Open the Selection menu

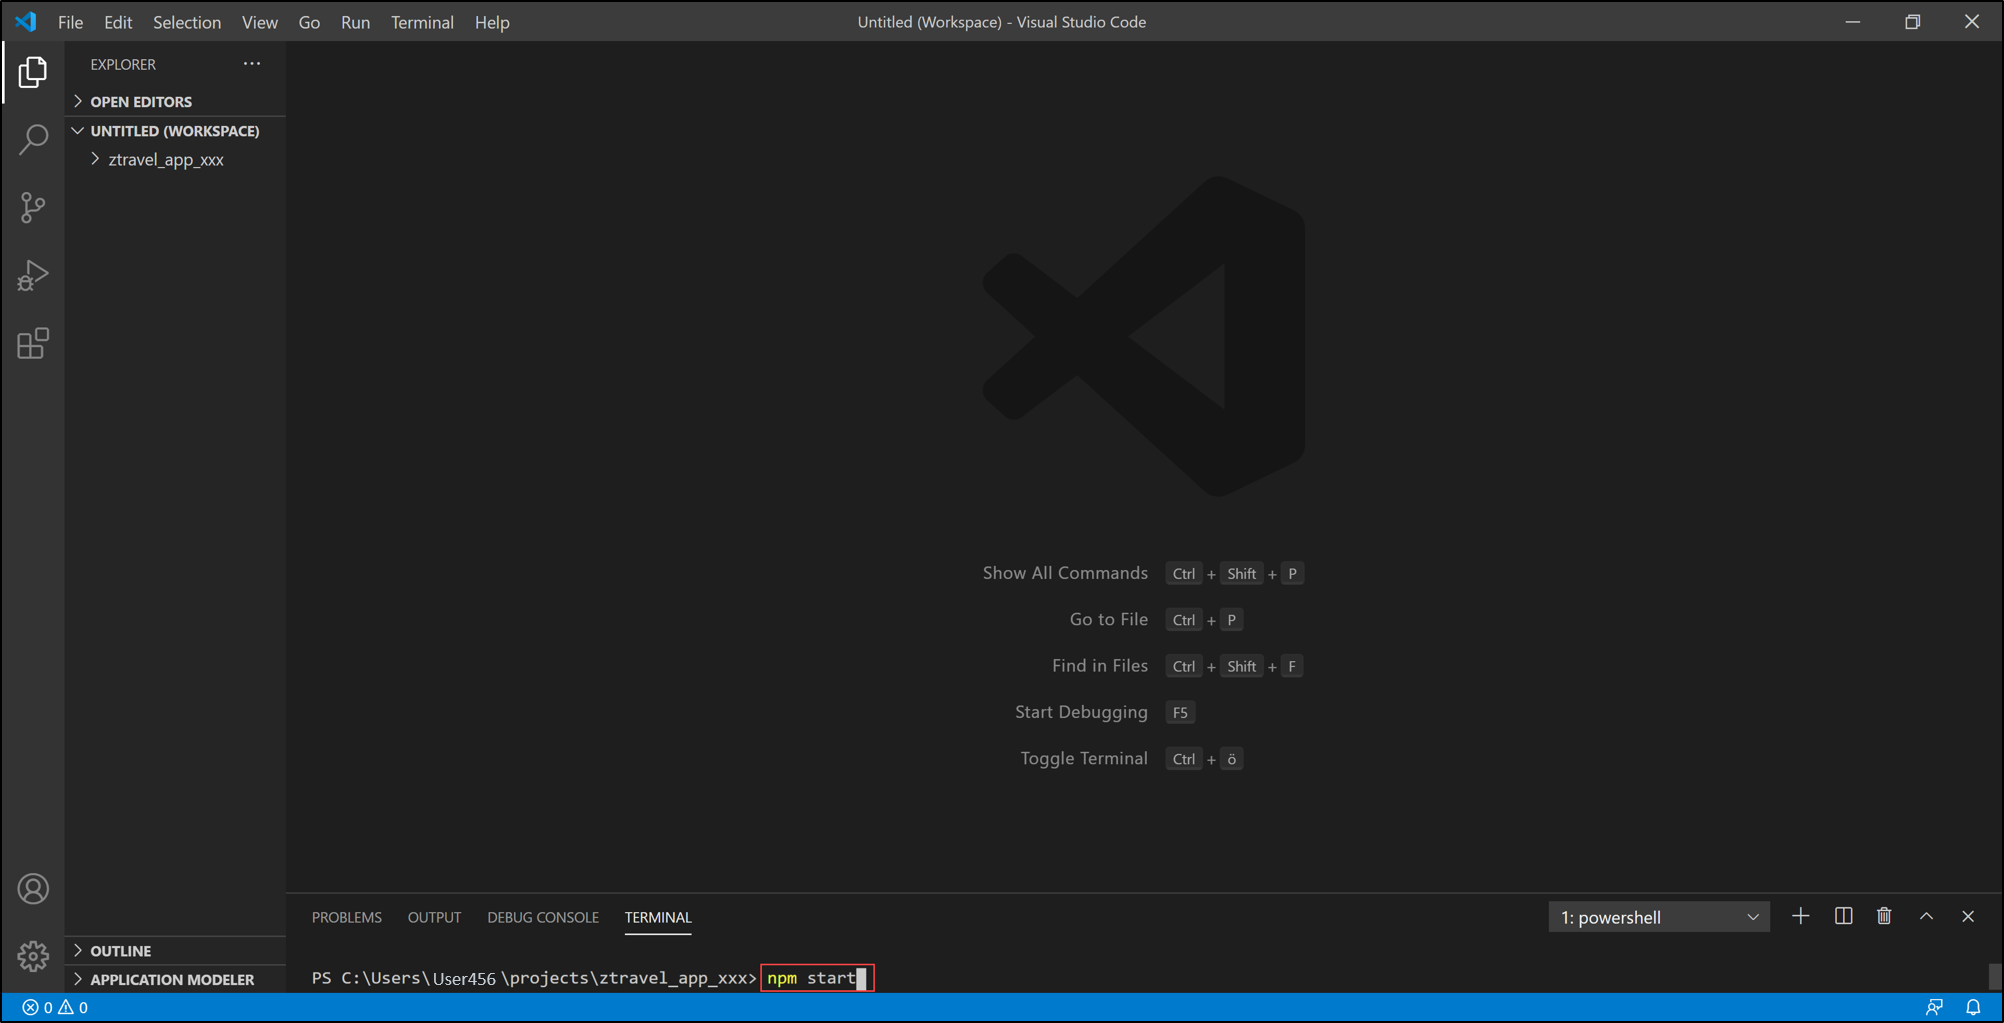tap(187, 22)
